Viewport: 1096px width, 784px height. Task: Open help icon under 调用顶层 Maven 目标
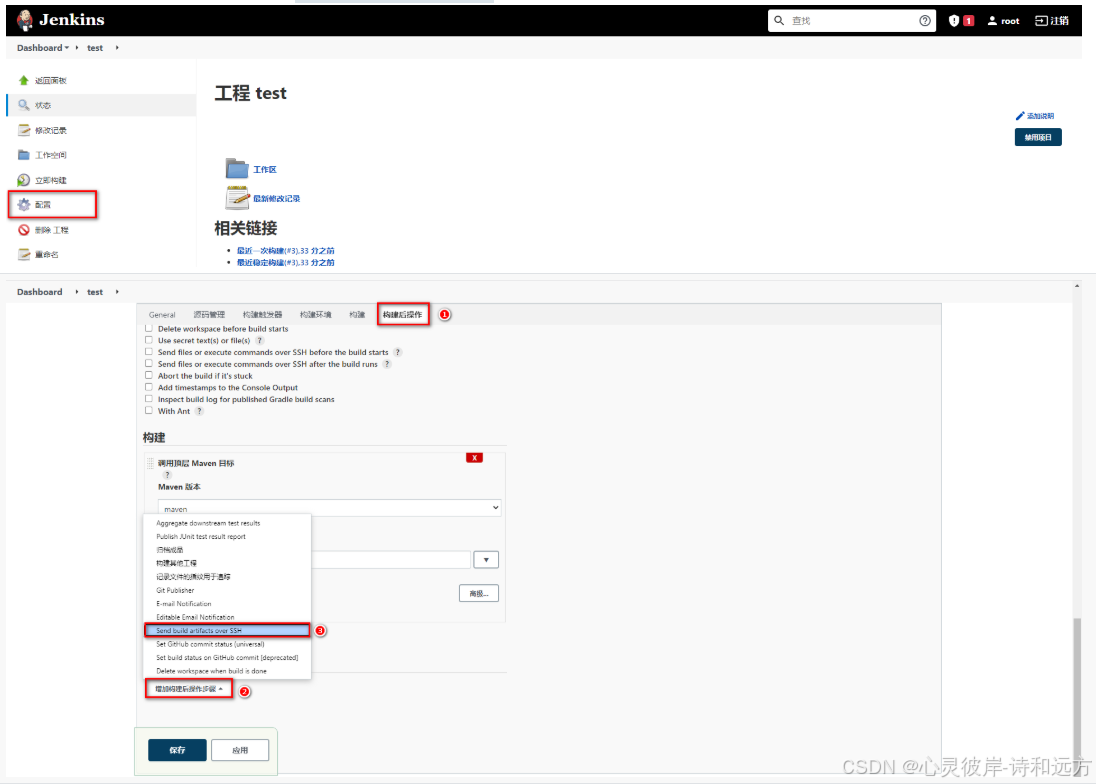pos(167,475)
